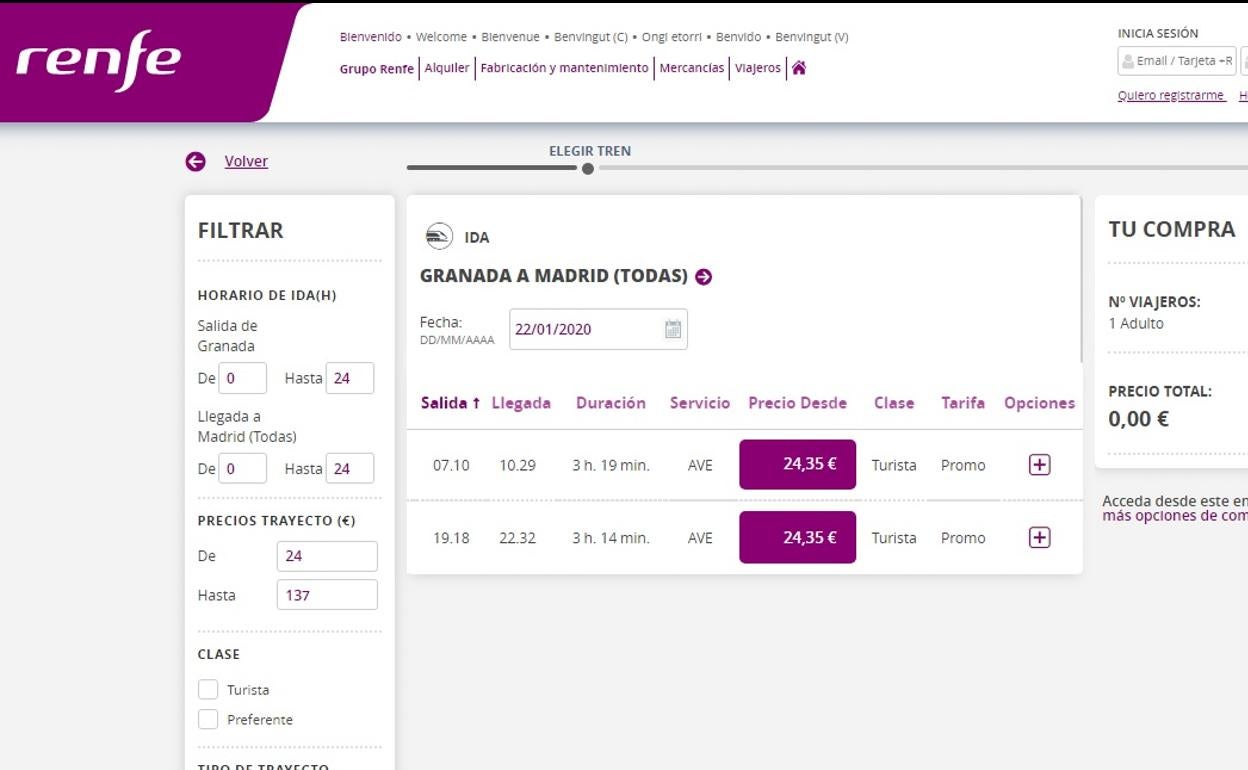Open the calendar date picker icon
This screenshot has height=770, width=1248.
[x=673, y=329]
